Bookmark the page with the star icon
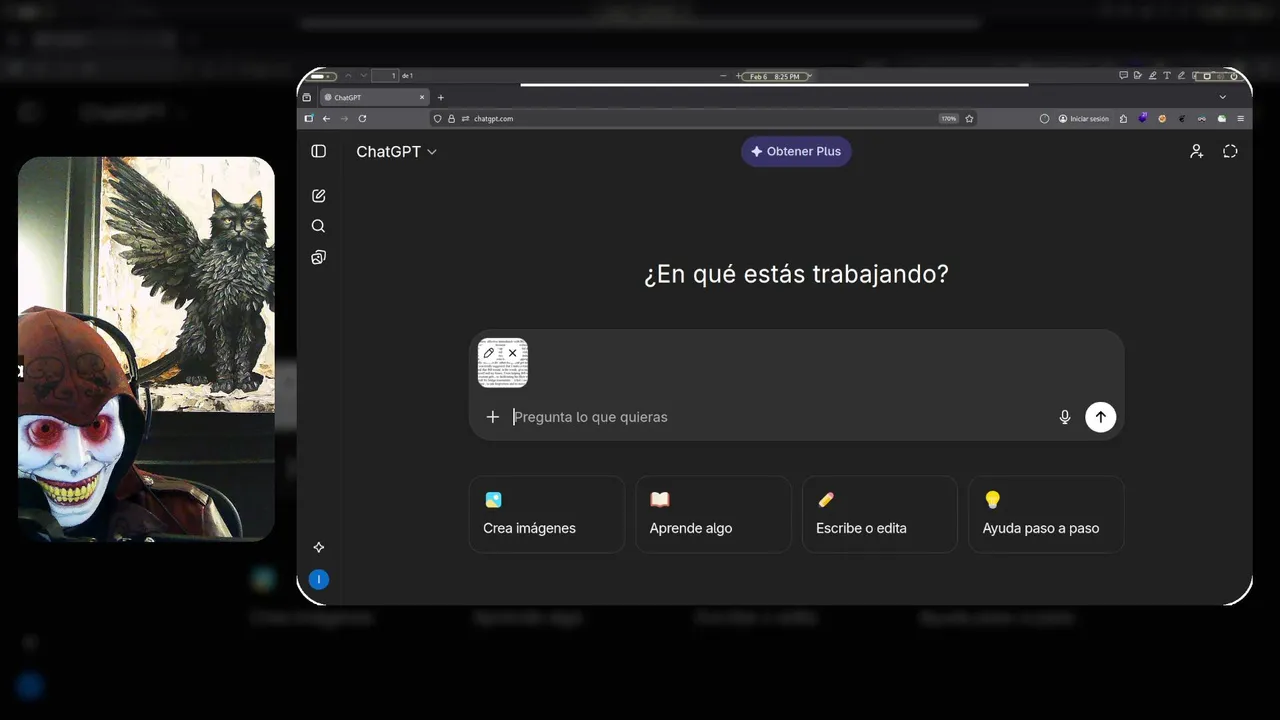The image size is (1280, 720). tap(969, 118)
